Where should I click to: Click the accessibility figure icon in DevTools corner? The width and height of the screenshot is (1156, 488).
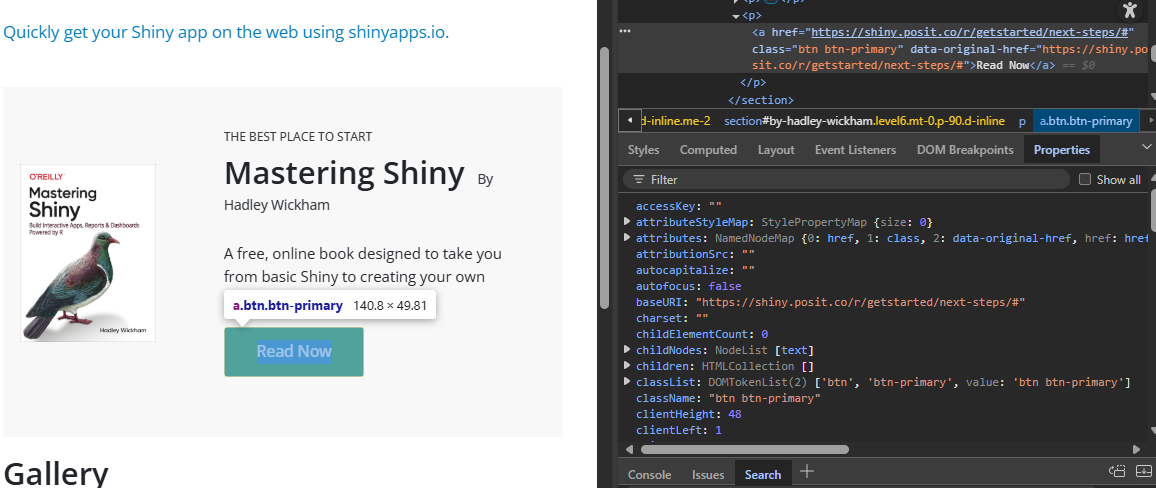(1129, 10)
